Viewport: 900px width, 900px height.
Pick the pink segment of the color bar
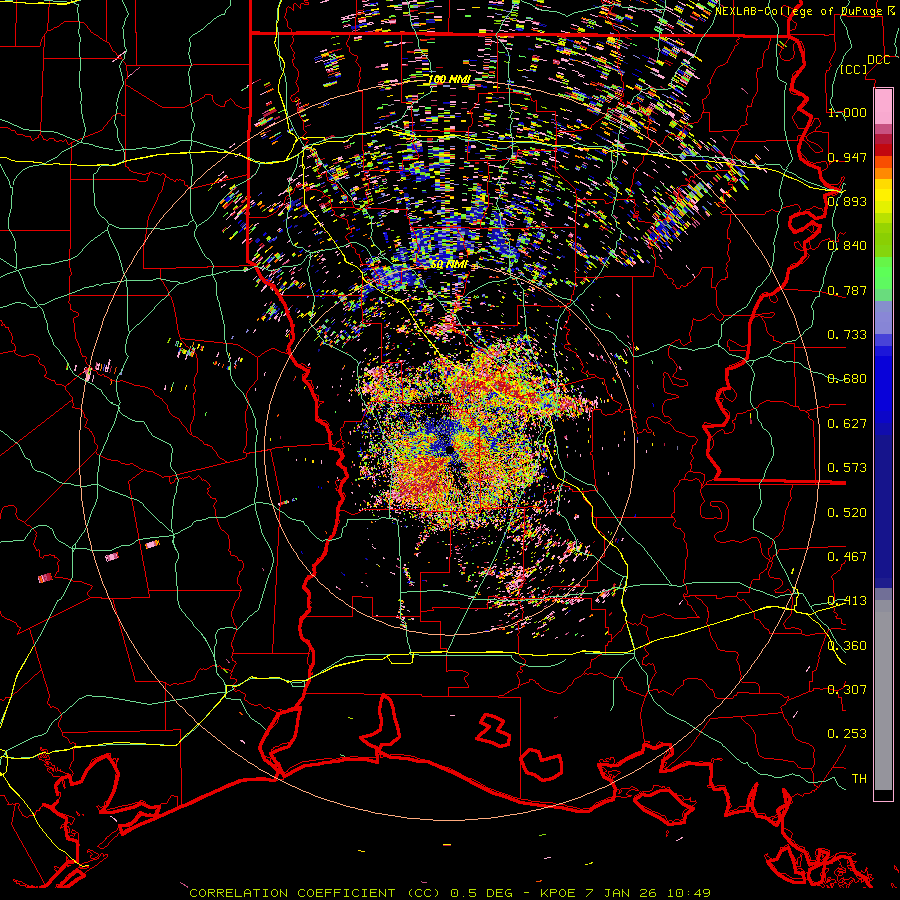pyautogui.click(x=883, y=106)
